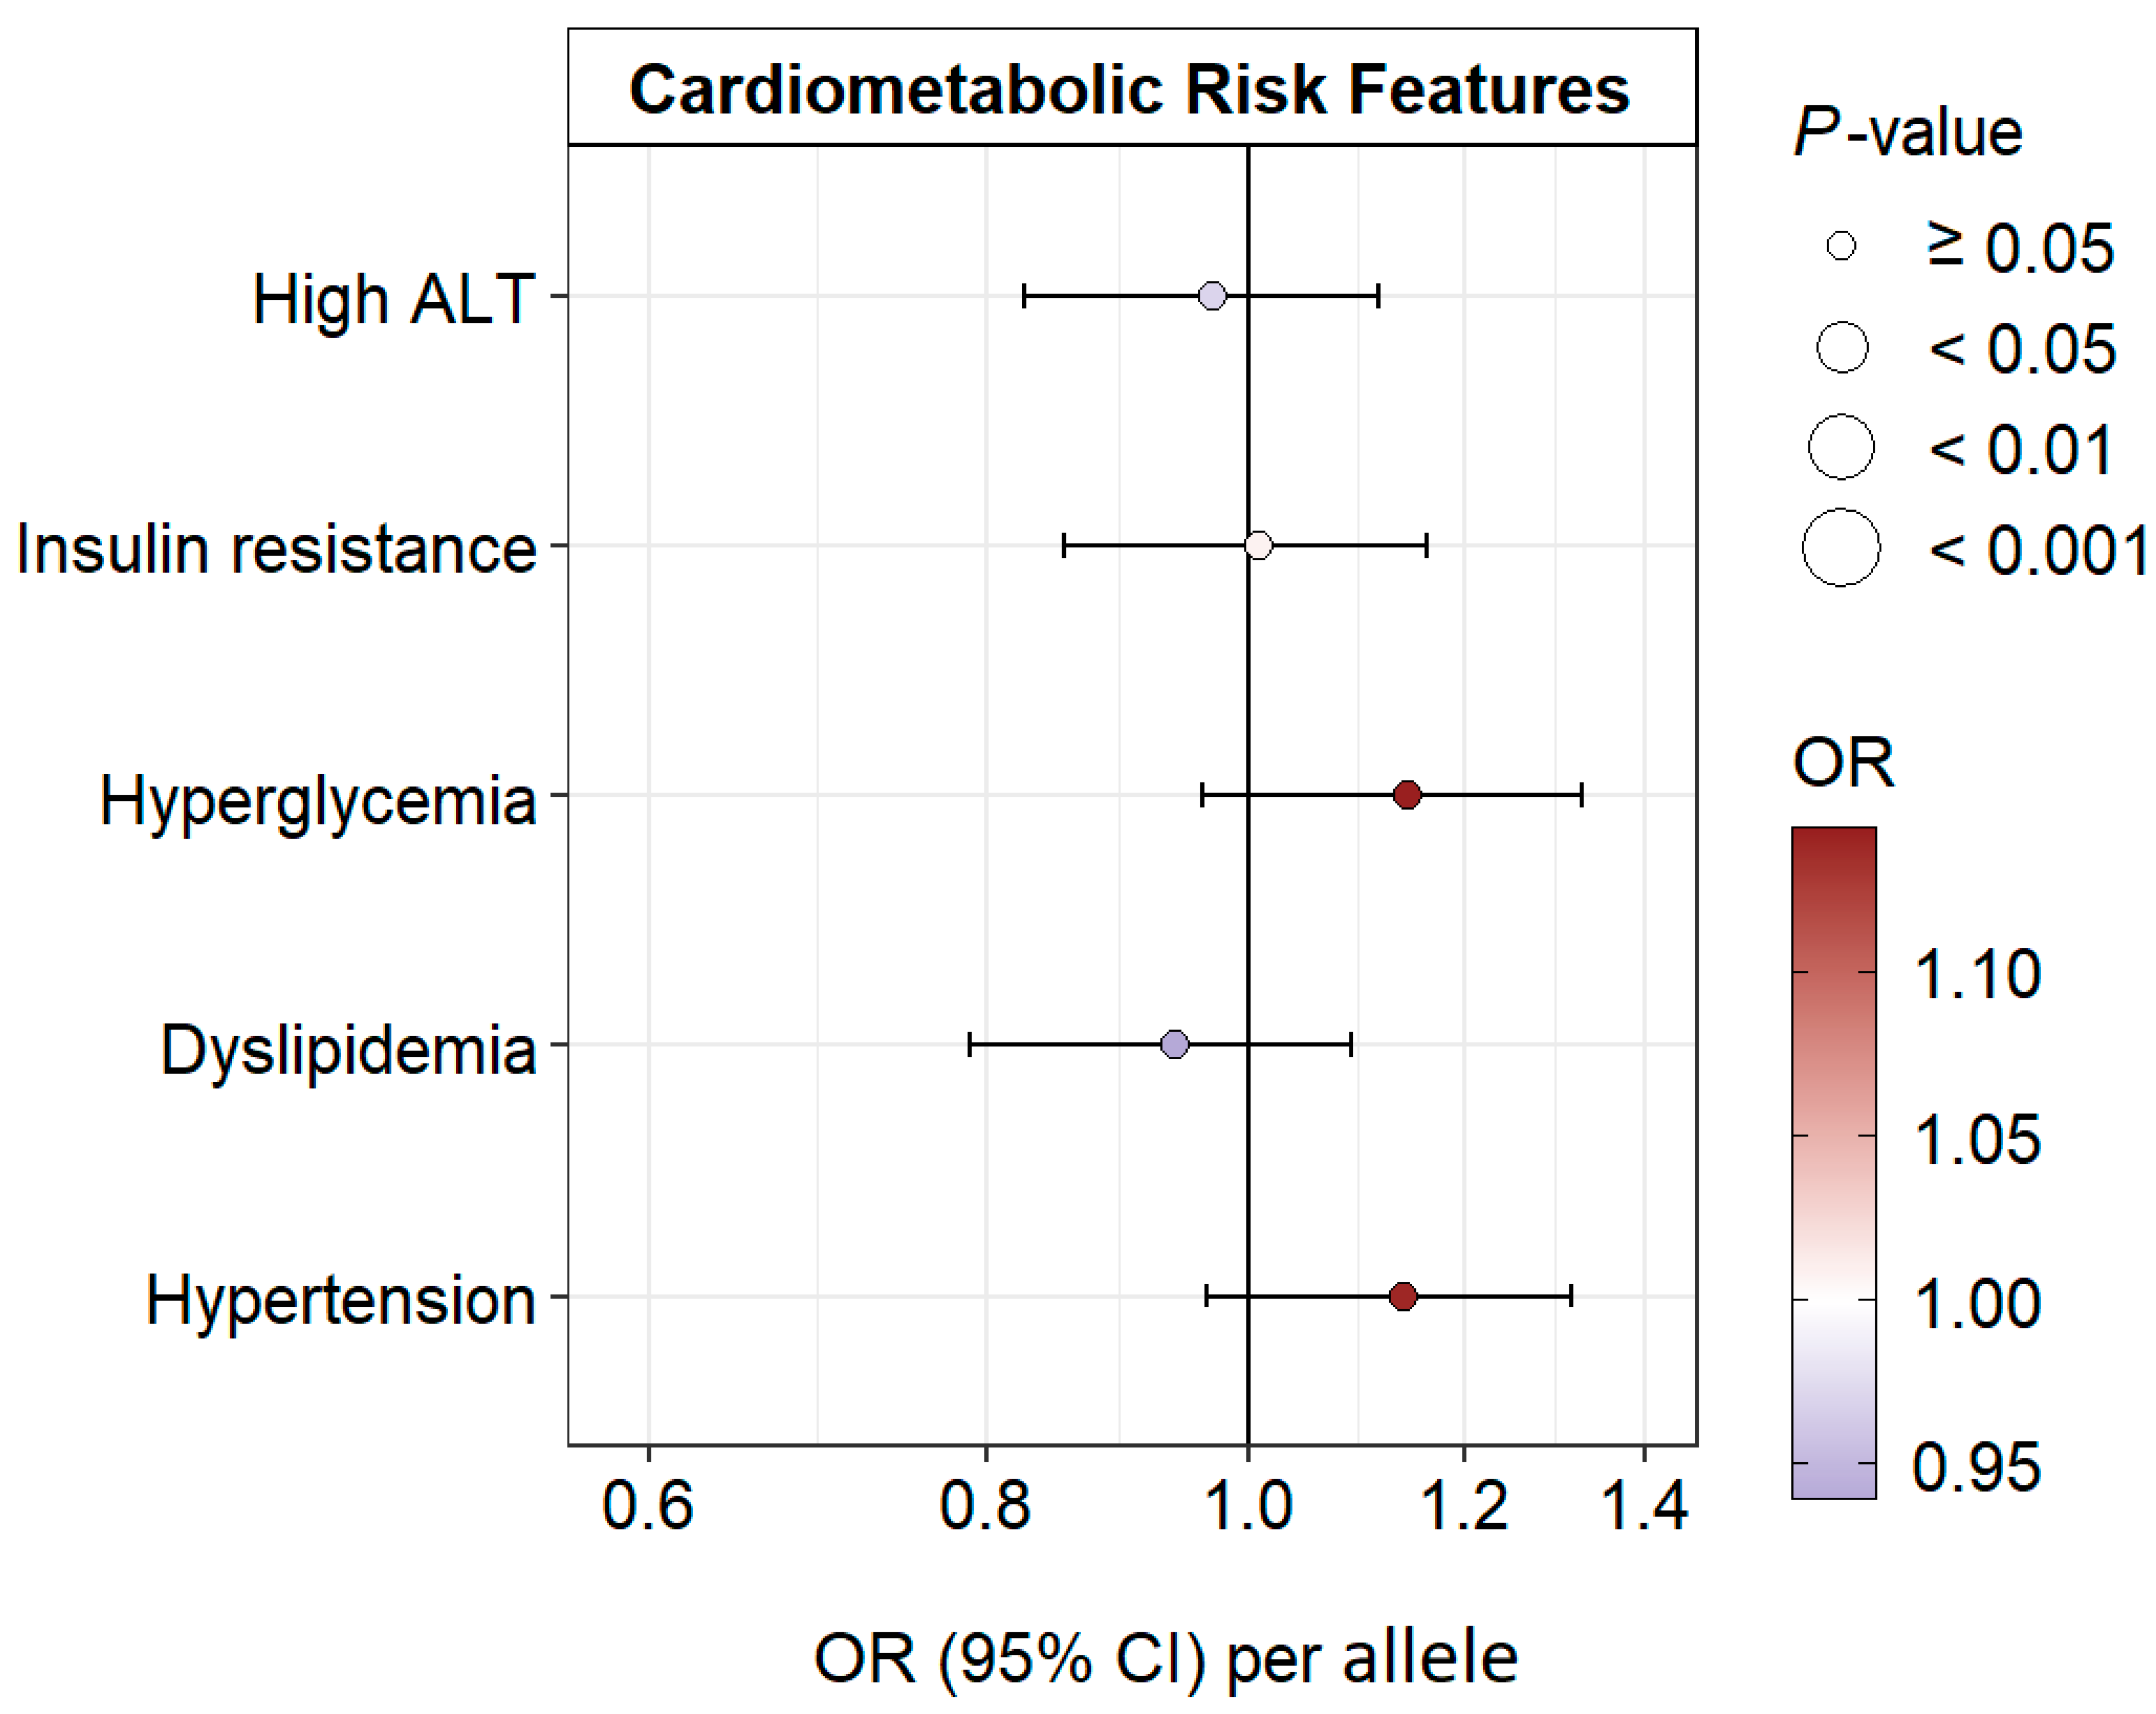Click the P-value legend heading
2156x1714 pixels.
[x=1907, y=132]
